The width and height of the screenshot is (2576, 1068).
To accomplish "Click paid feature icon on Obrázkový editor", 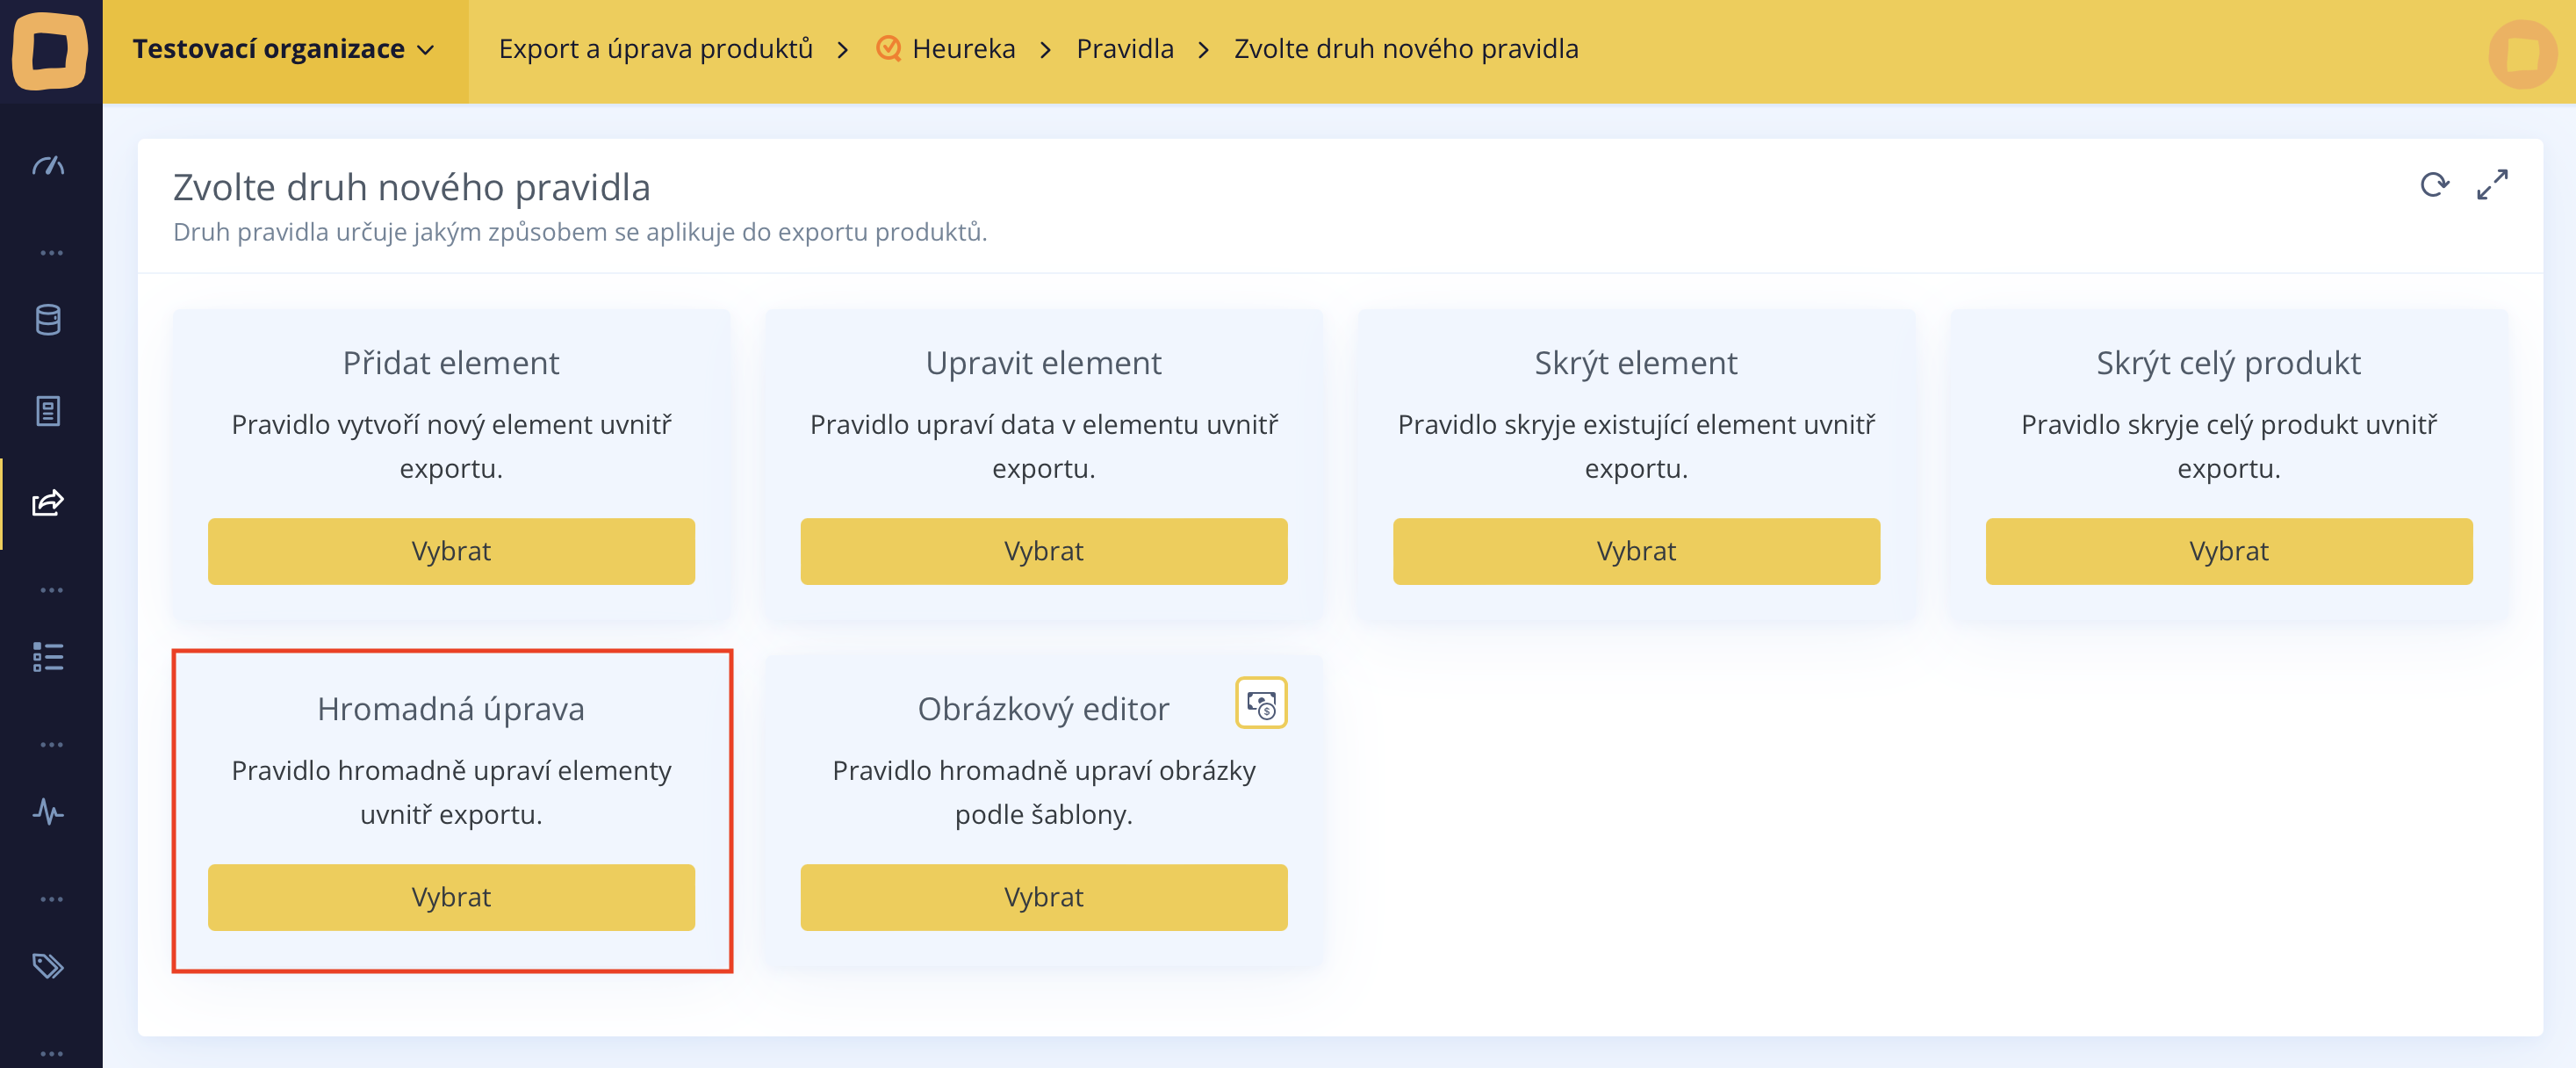I will (1260, 704).
